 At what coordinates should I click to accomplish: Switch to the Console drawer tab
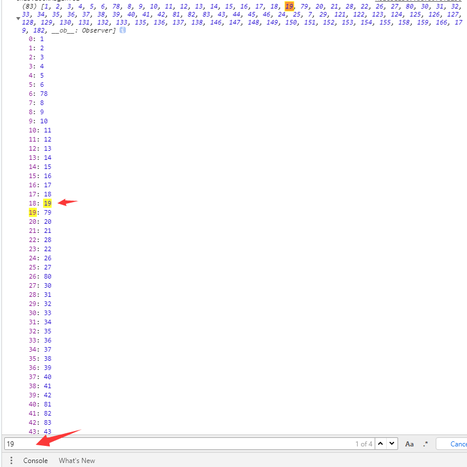point(35,460)
